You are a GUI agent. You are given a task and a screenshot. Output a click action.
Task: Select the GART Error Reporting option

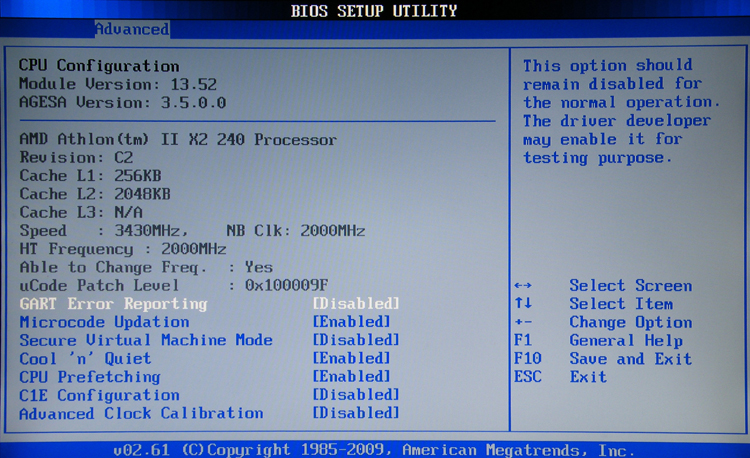(x=113, y=304)
